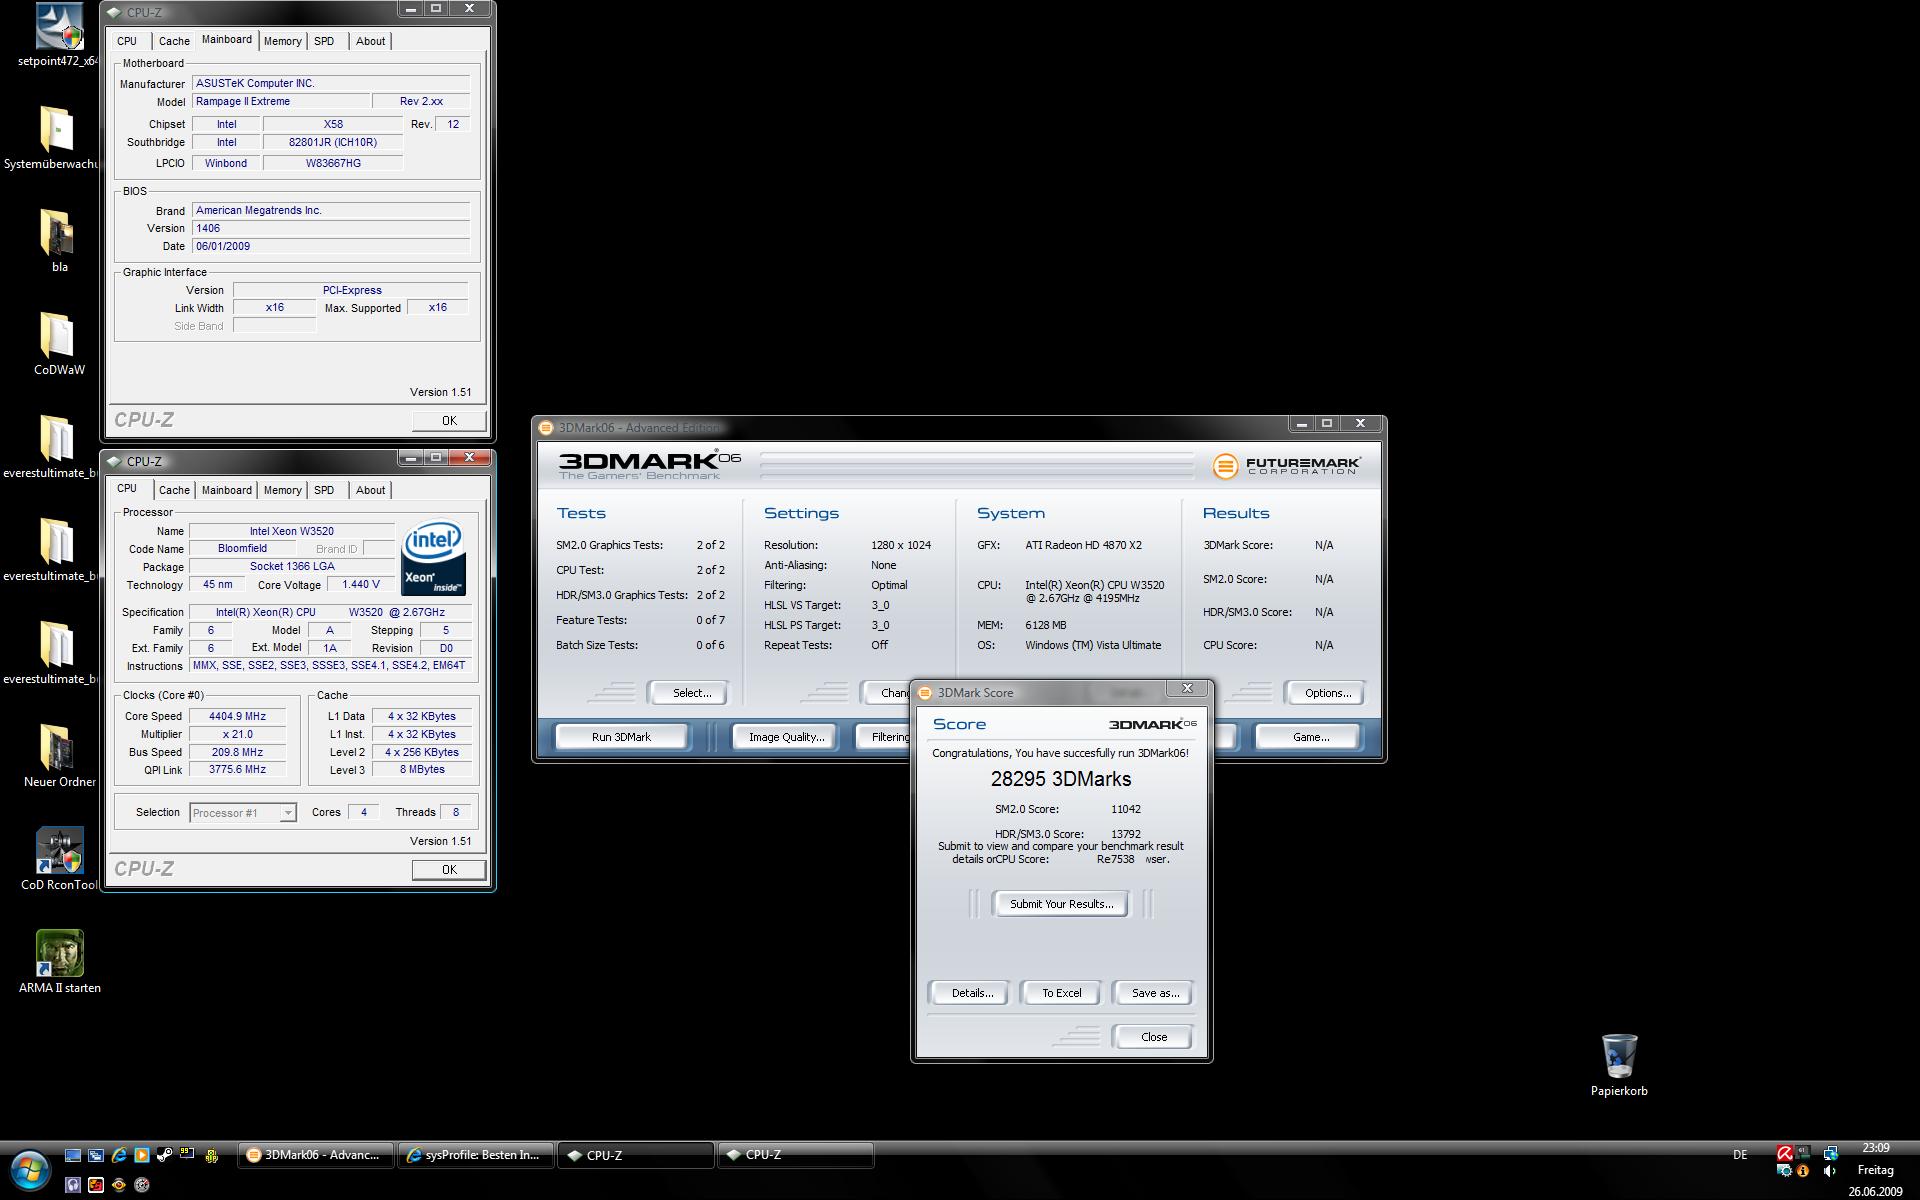Click the gear sidebar tray icon
Viewport: 1920px width, 1200px height.
tap(1784, 1171)
